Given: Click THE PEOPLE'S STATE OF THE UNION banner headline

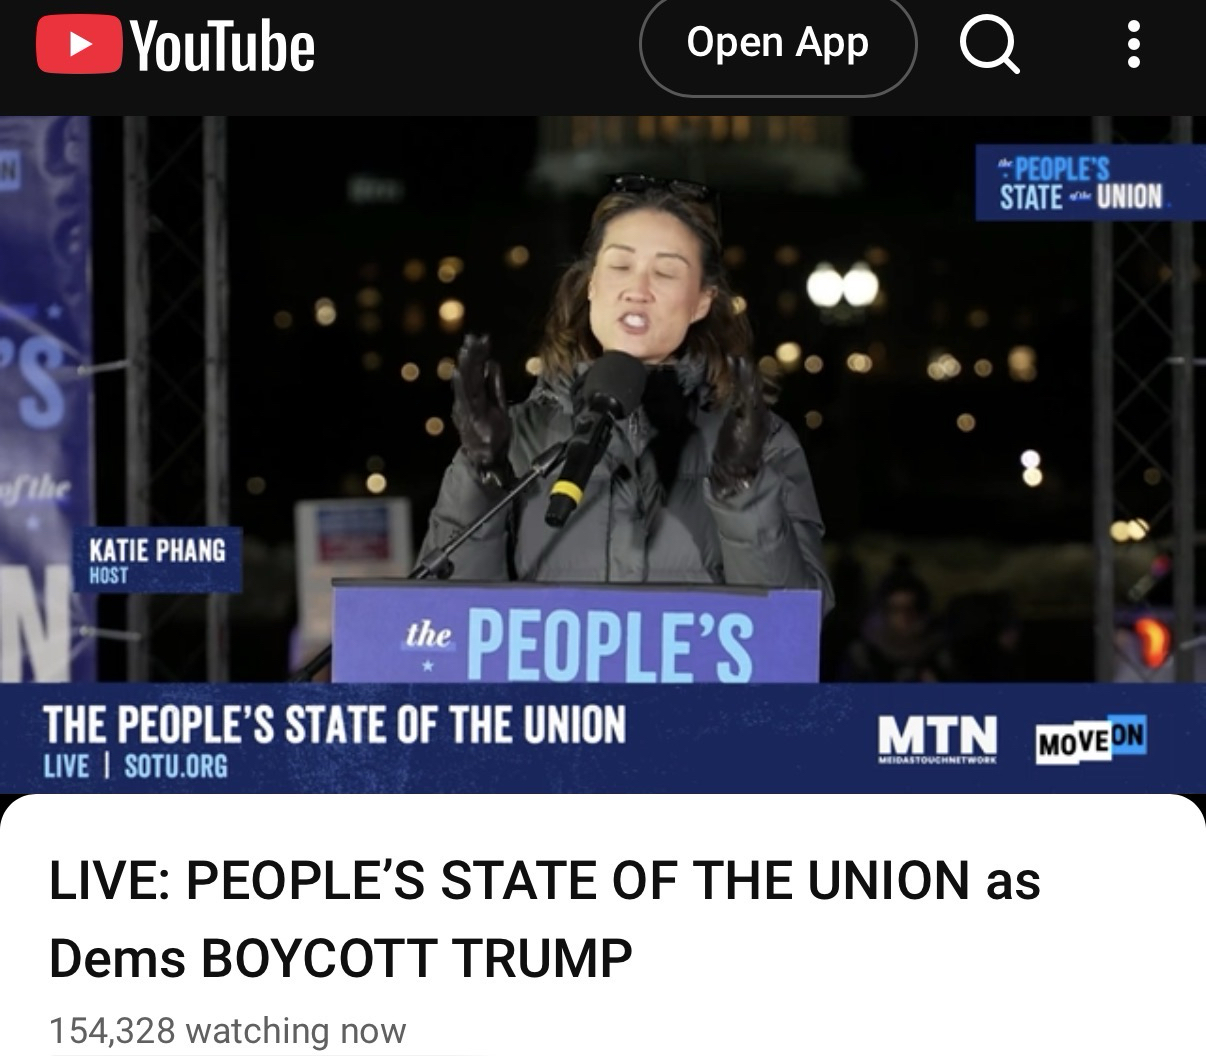Looking at the screenshot, I should click(x=335, y=723).
